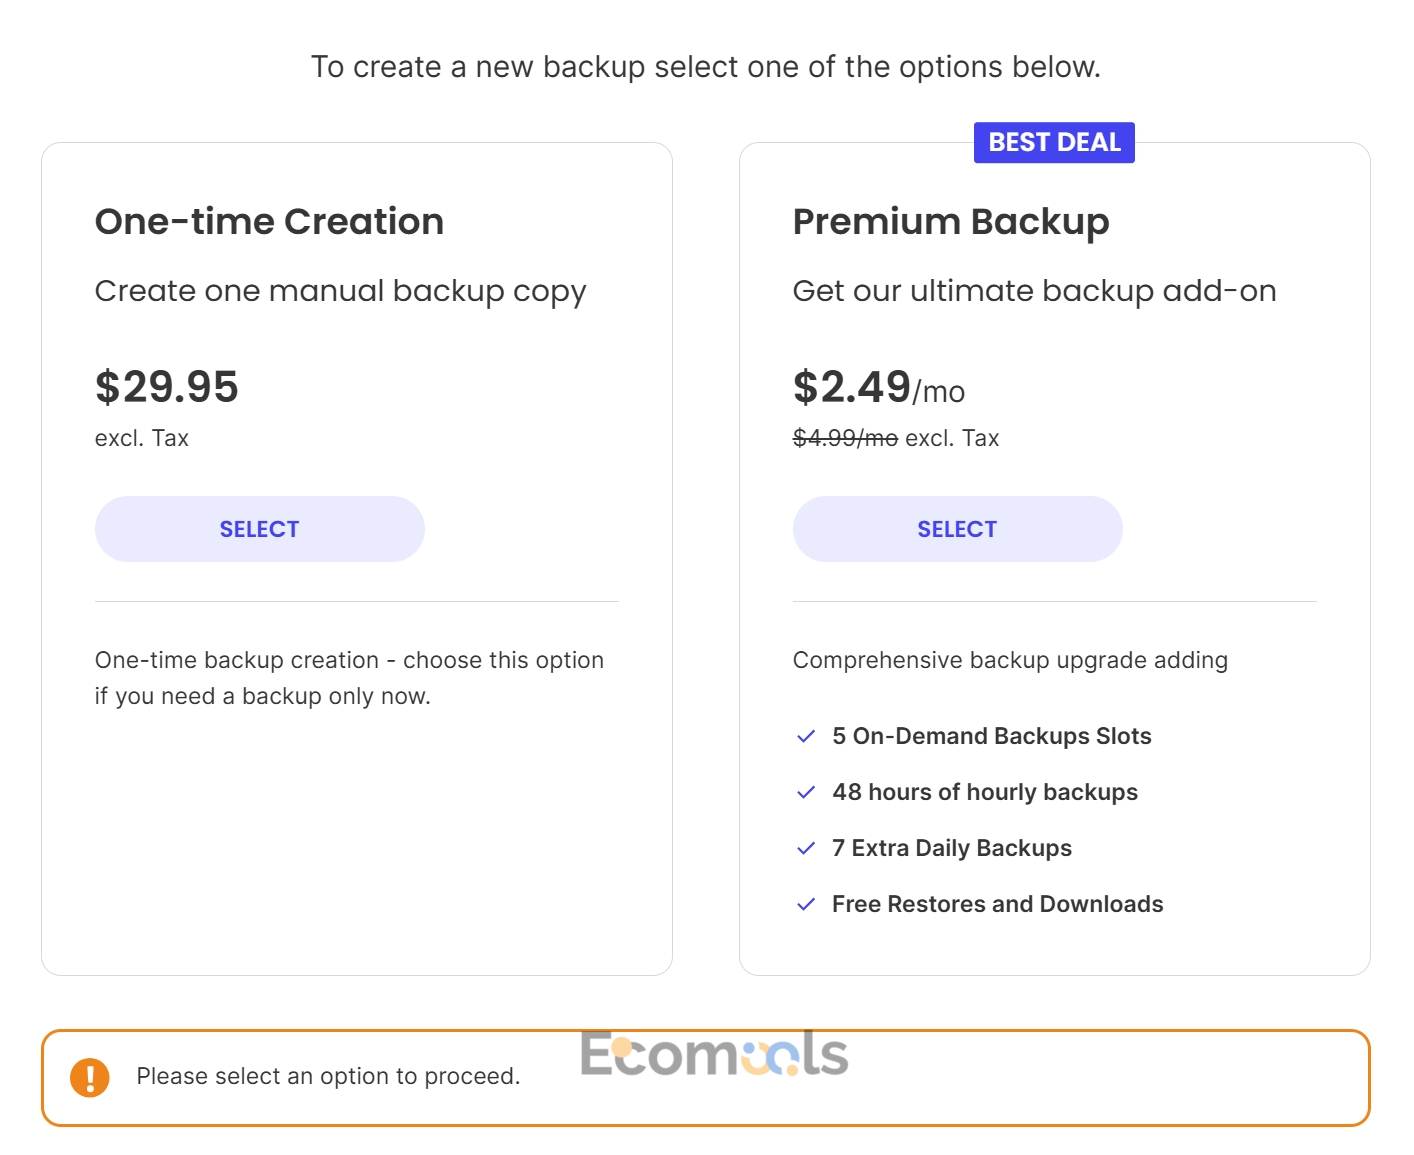This screenshot has width=1414, height=1155.
Task: Click the One-time Creation heading
Action: [x=269, y=221]
